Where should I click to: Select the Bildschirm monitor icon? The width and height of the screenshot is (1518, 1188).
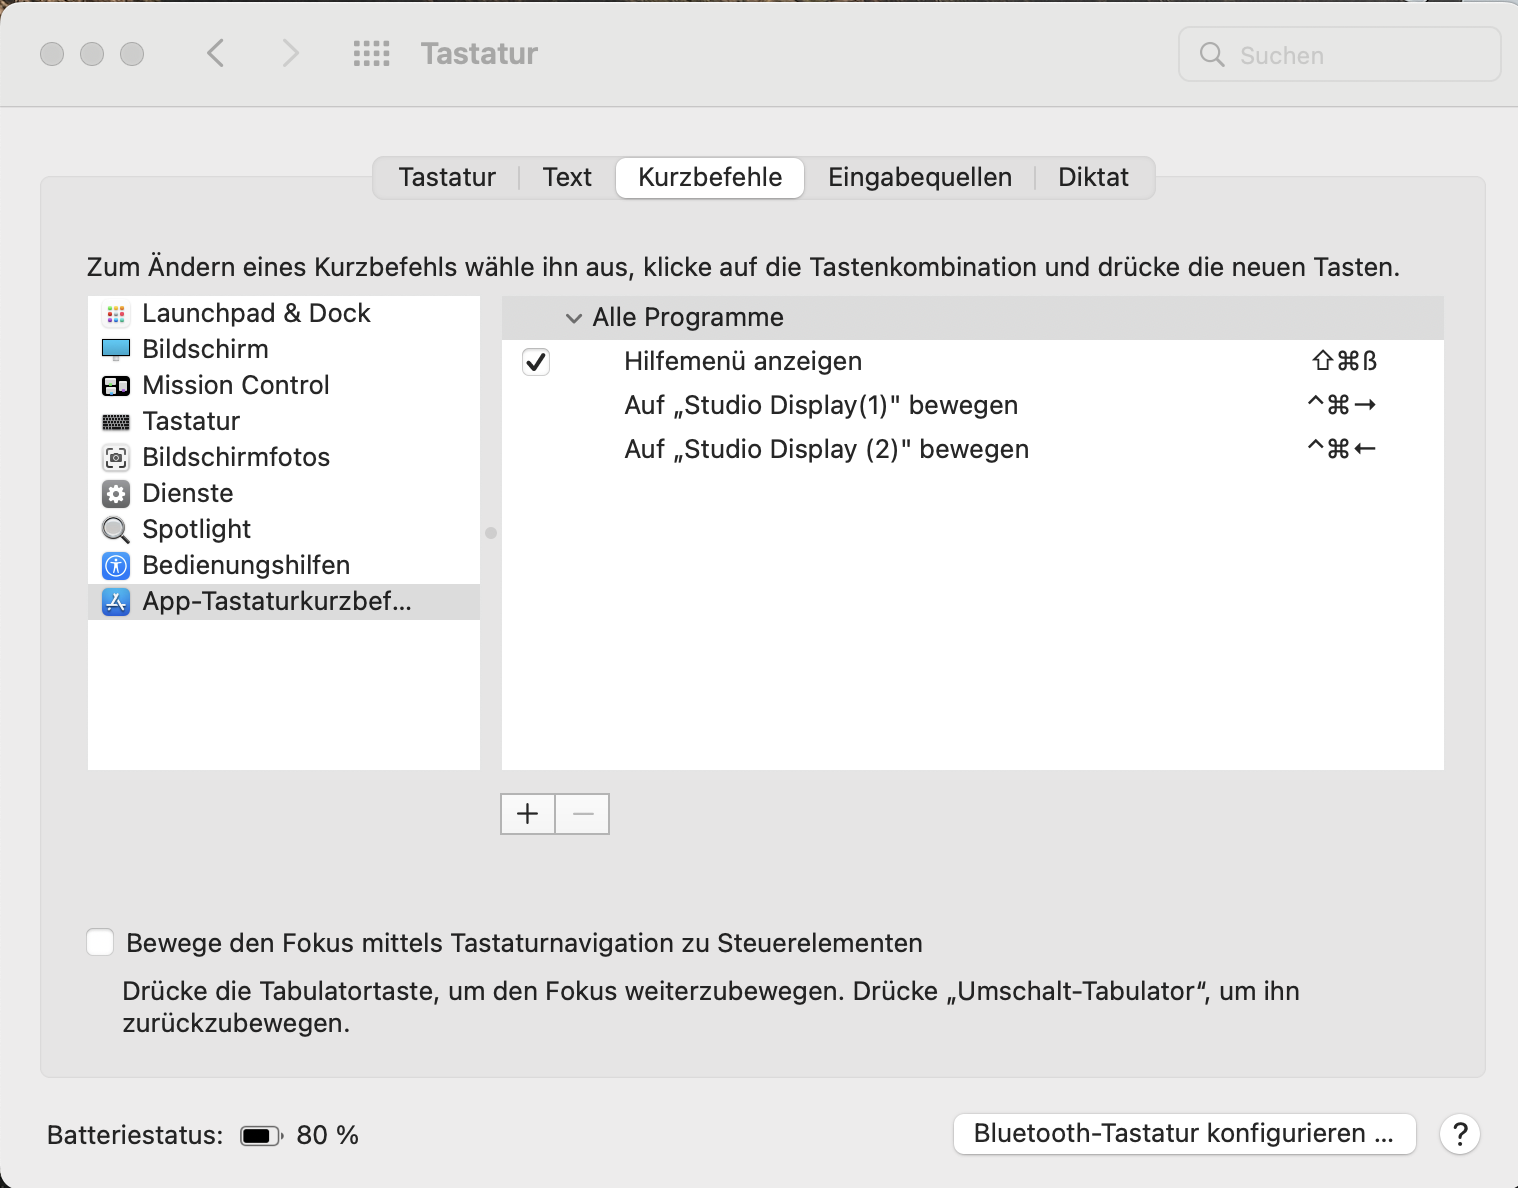tap(116, 350)
